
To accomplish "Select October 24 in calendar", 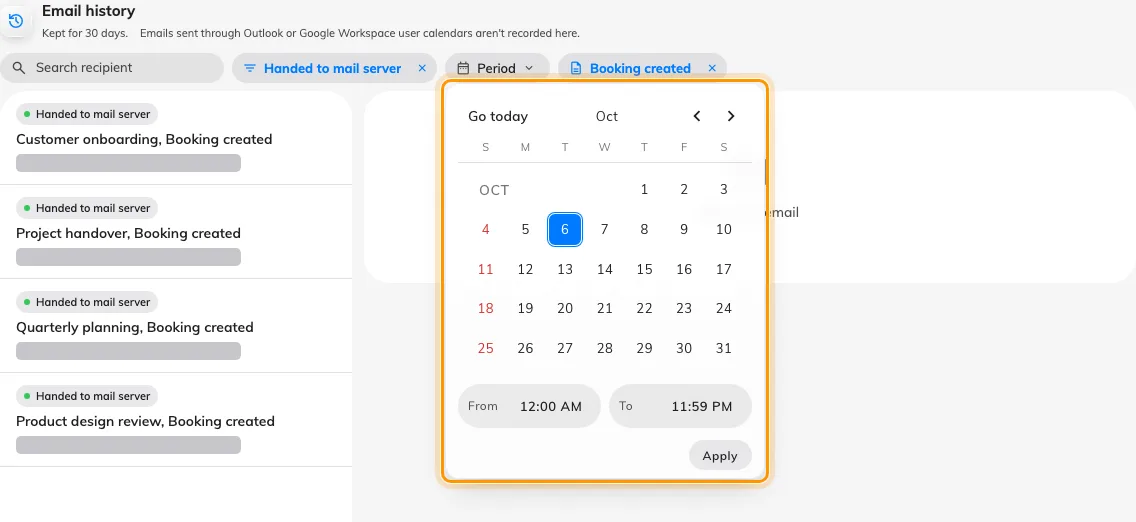I will click(724, 308).
